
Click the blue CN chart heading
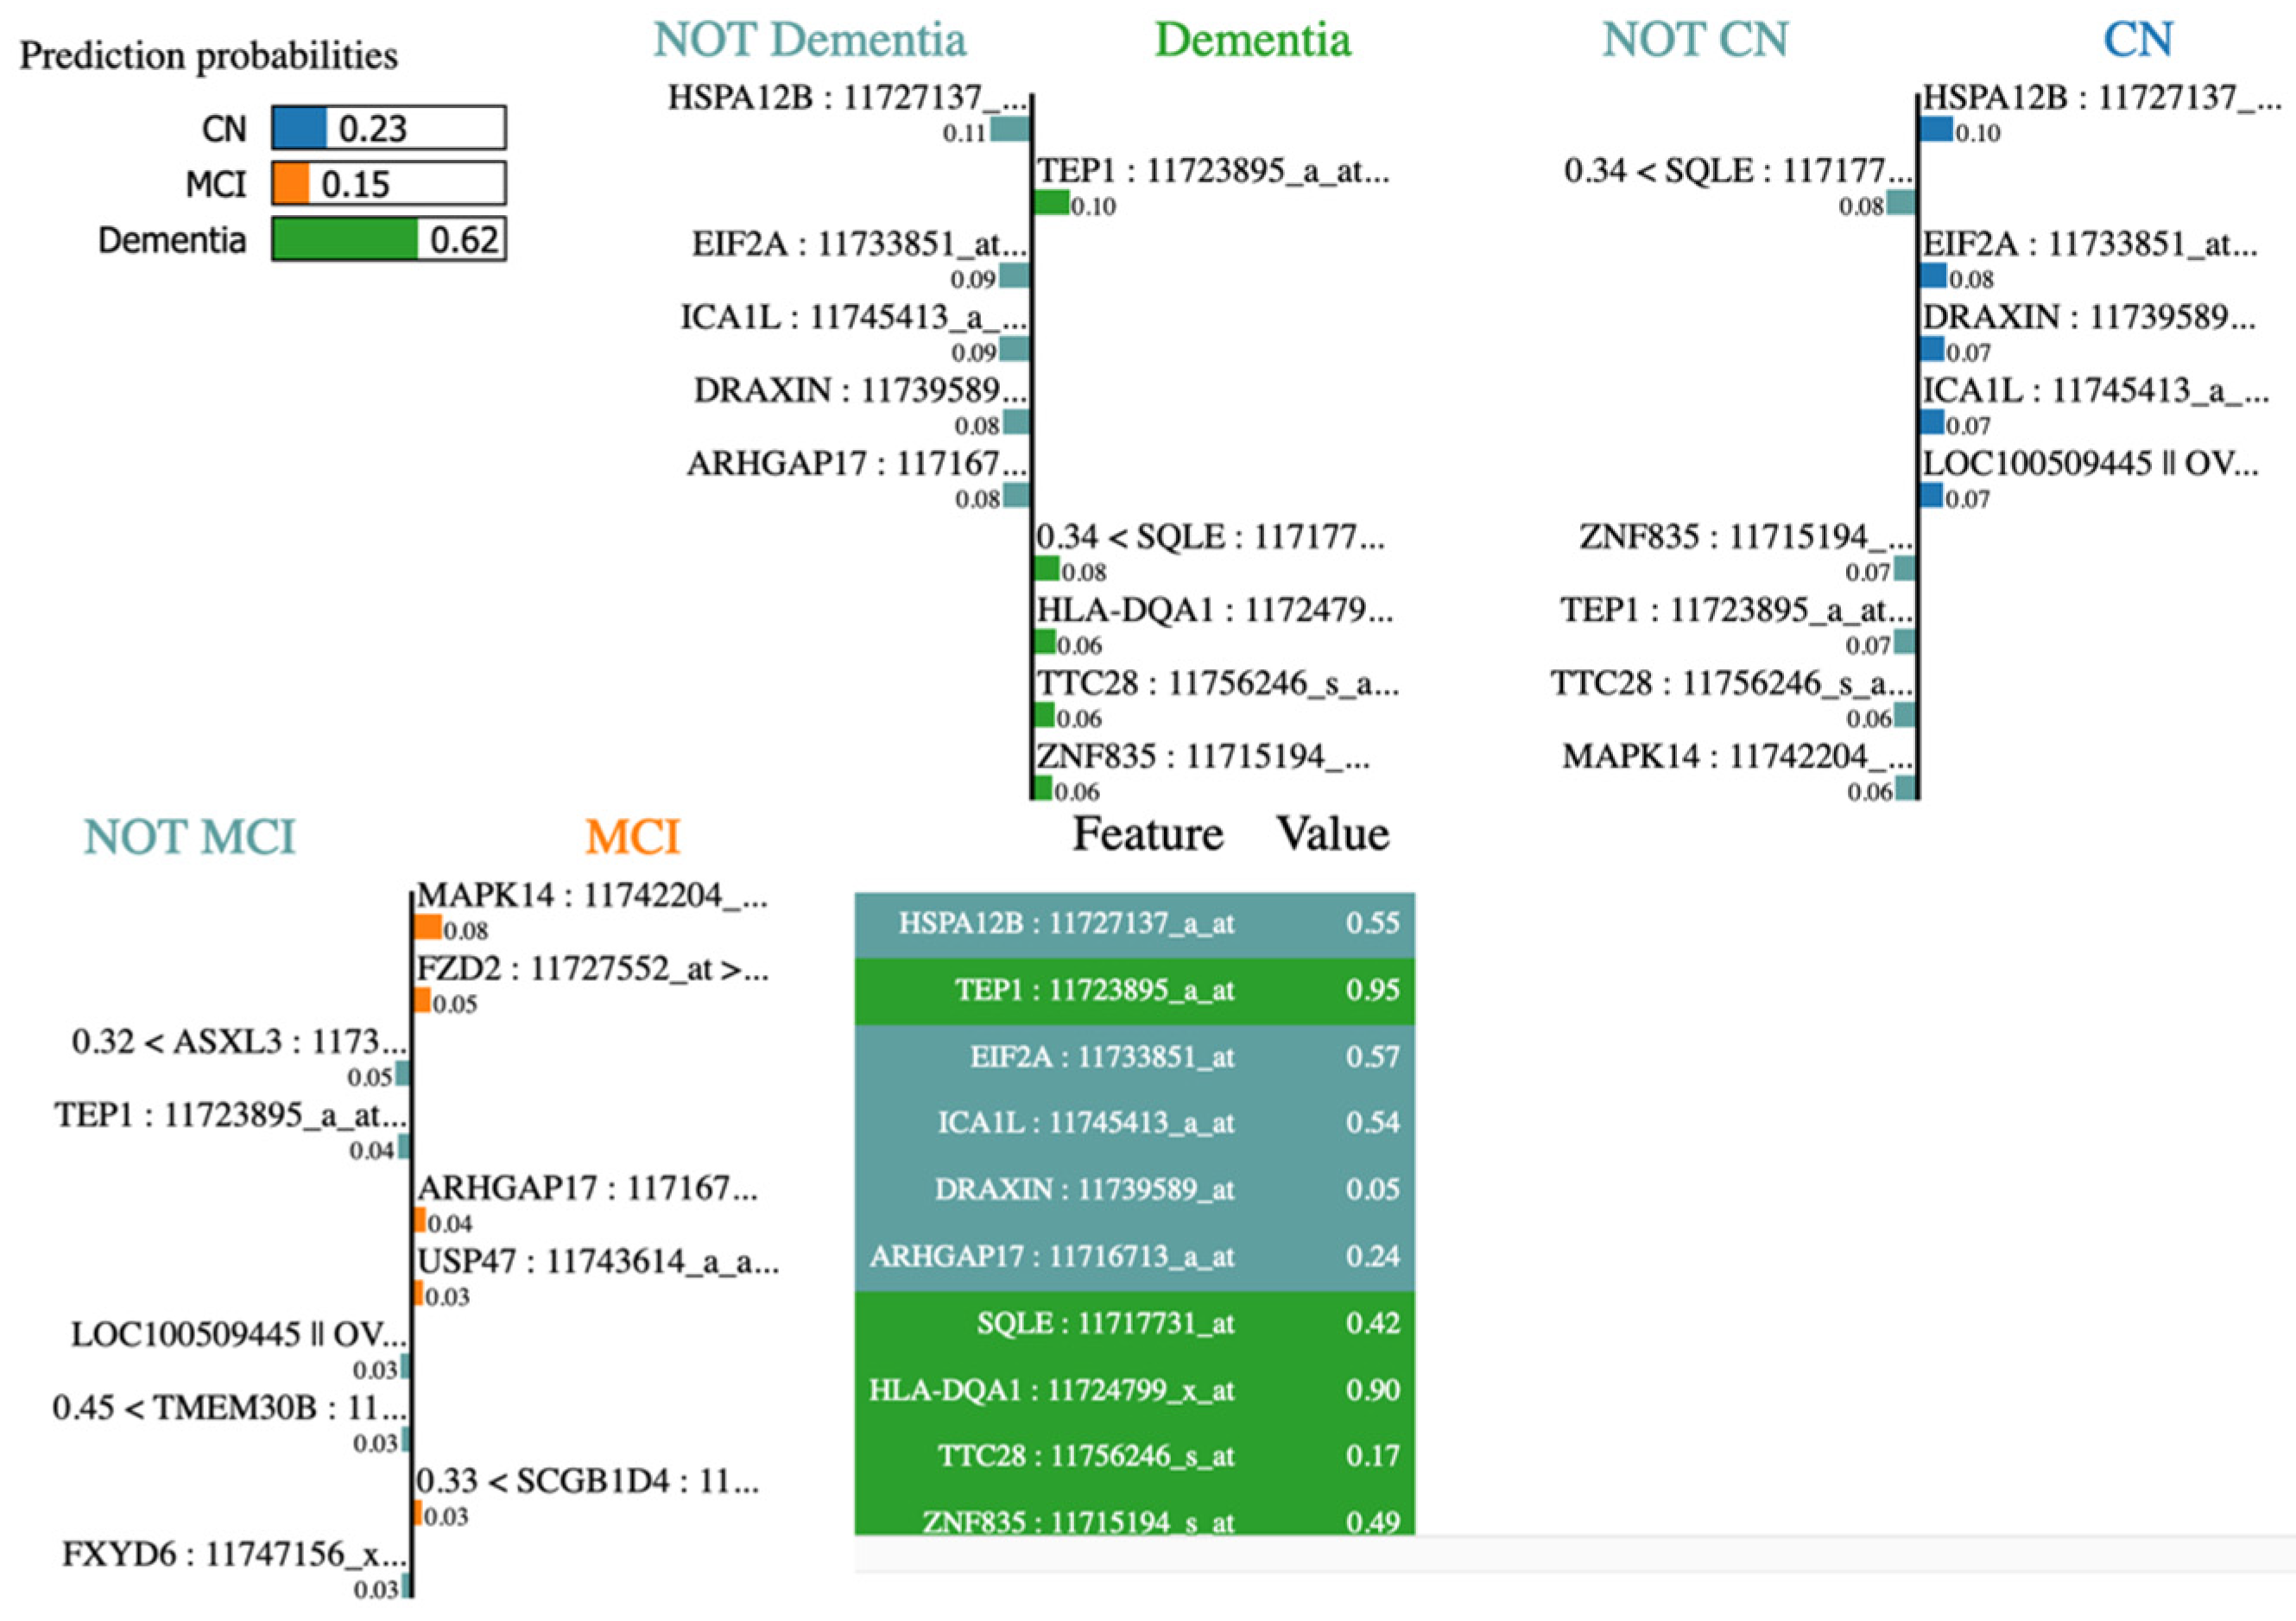2137,41
